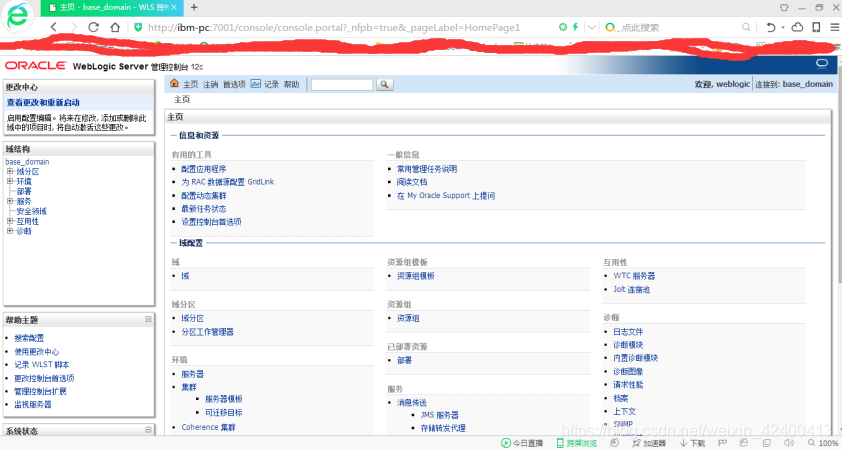The image size is (842, 449).
Task: Select the 主页 - base_domain browser tab
Action: pyautogui.click(x=112, y=8)
